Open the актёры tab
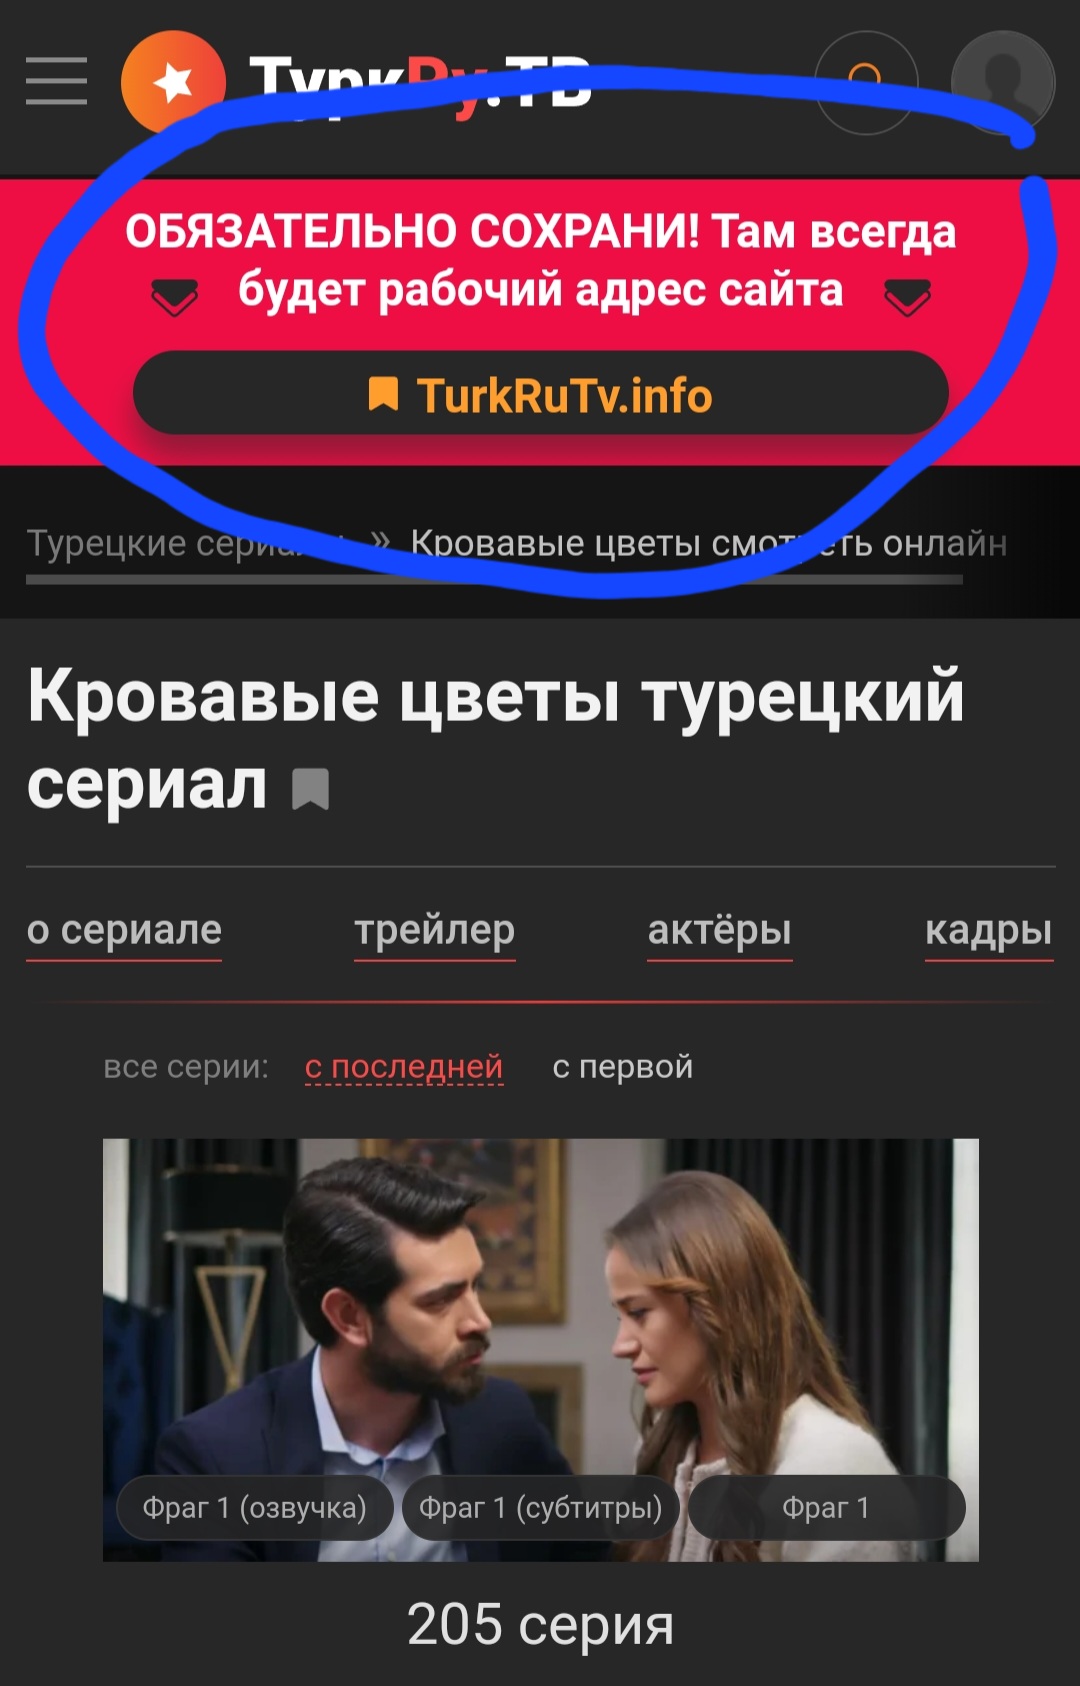 click(x=720, y=931)
